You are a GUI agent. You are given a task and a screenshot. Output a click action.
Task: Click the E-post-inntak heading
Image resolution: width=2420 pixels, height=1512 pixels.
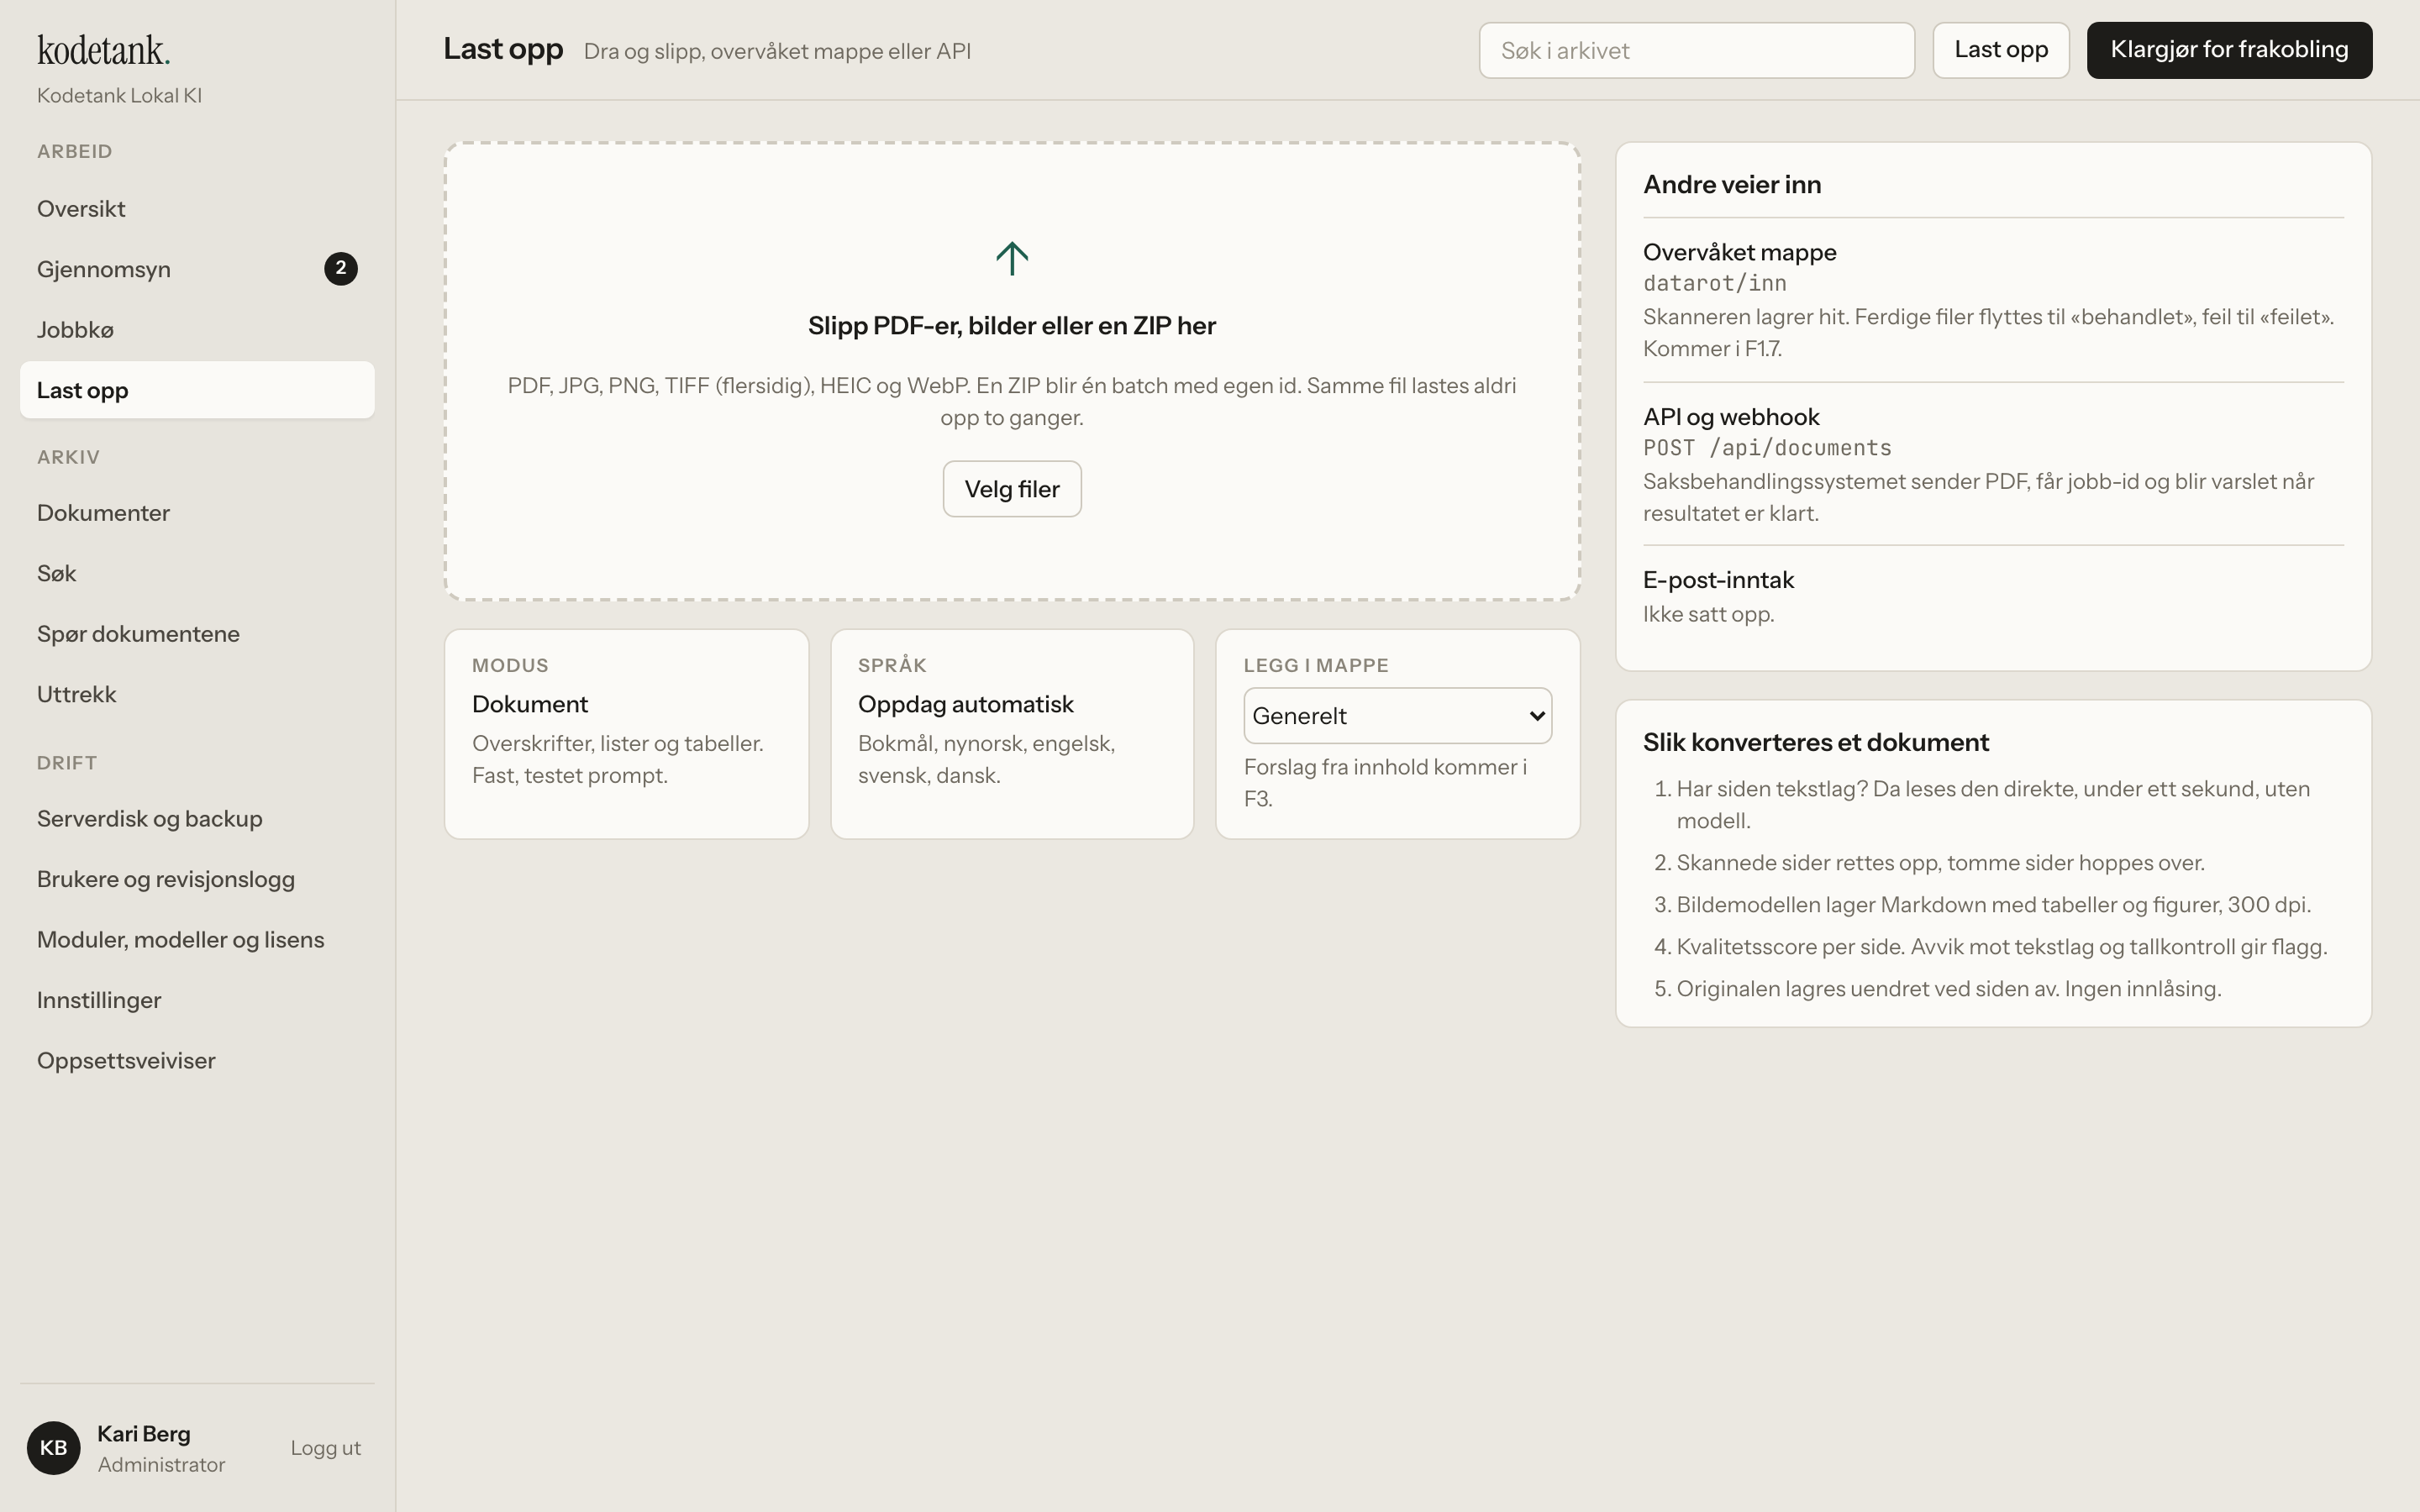pyautogui.click(x=1718, y=580)
